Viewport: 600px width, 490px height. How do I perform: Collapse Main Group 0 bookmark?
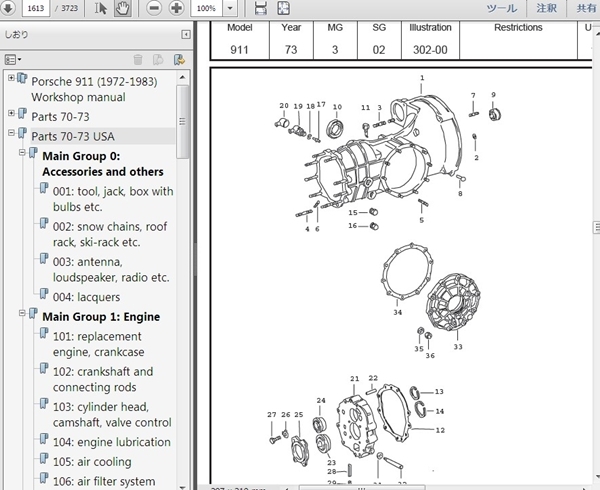point(22,152)
